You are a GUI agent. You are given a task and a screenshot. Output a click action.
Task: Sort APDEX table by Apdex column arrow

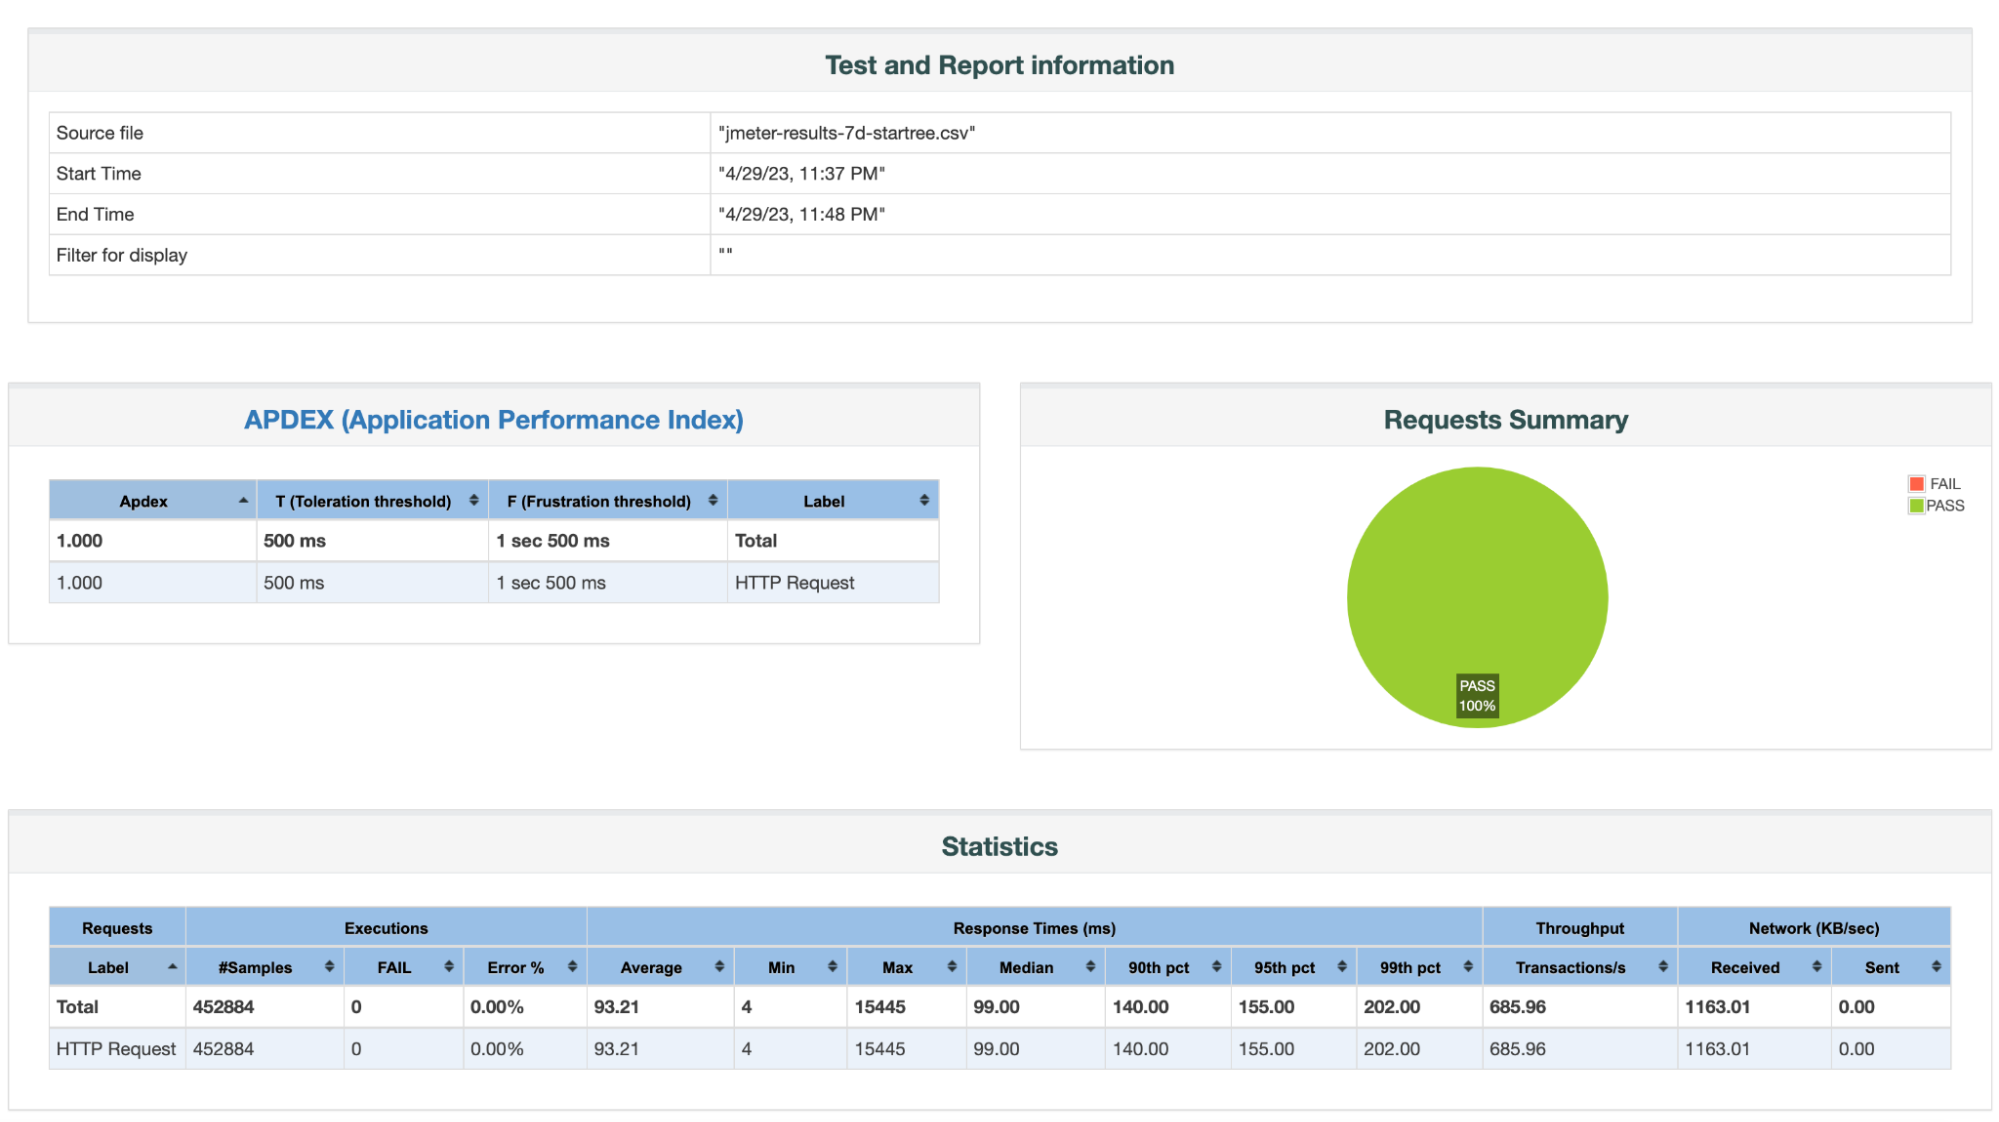[x=243, y=500]
